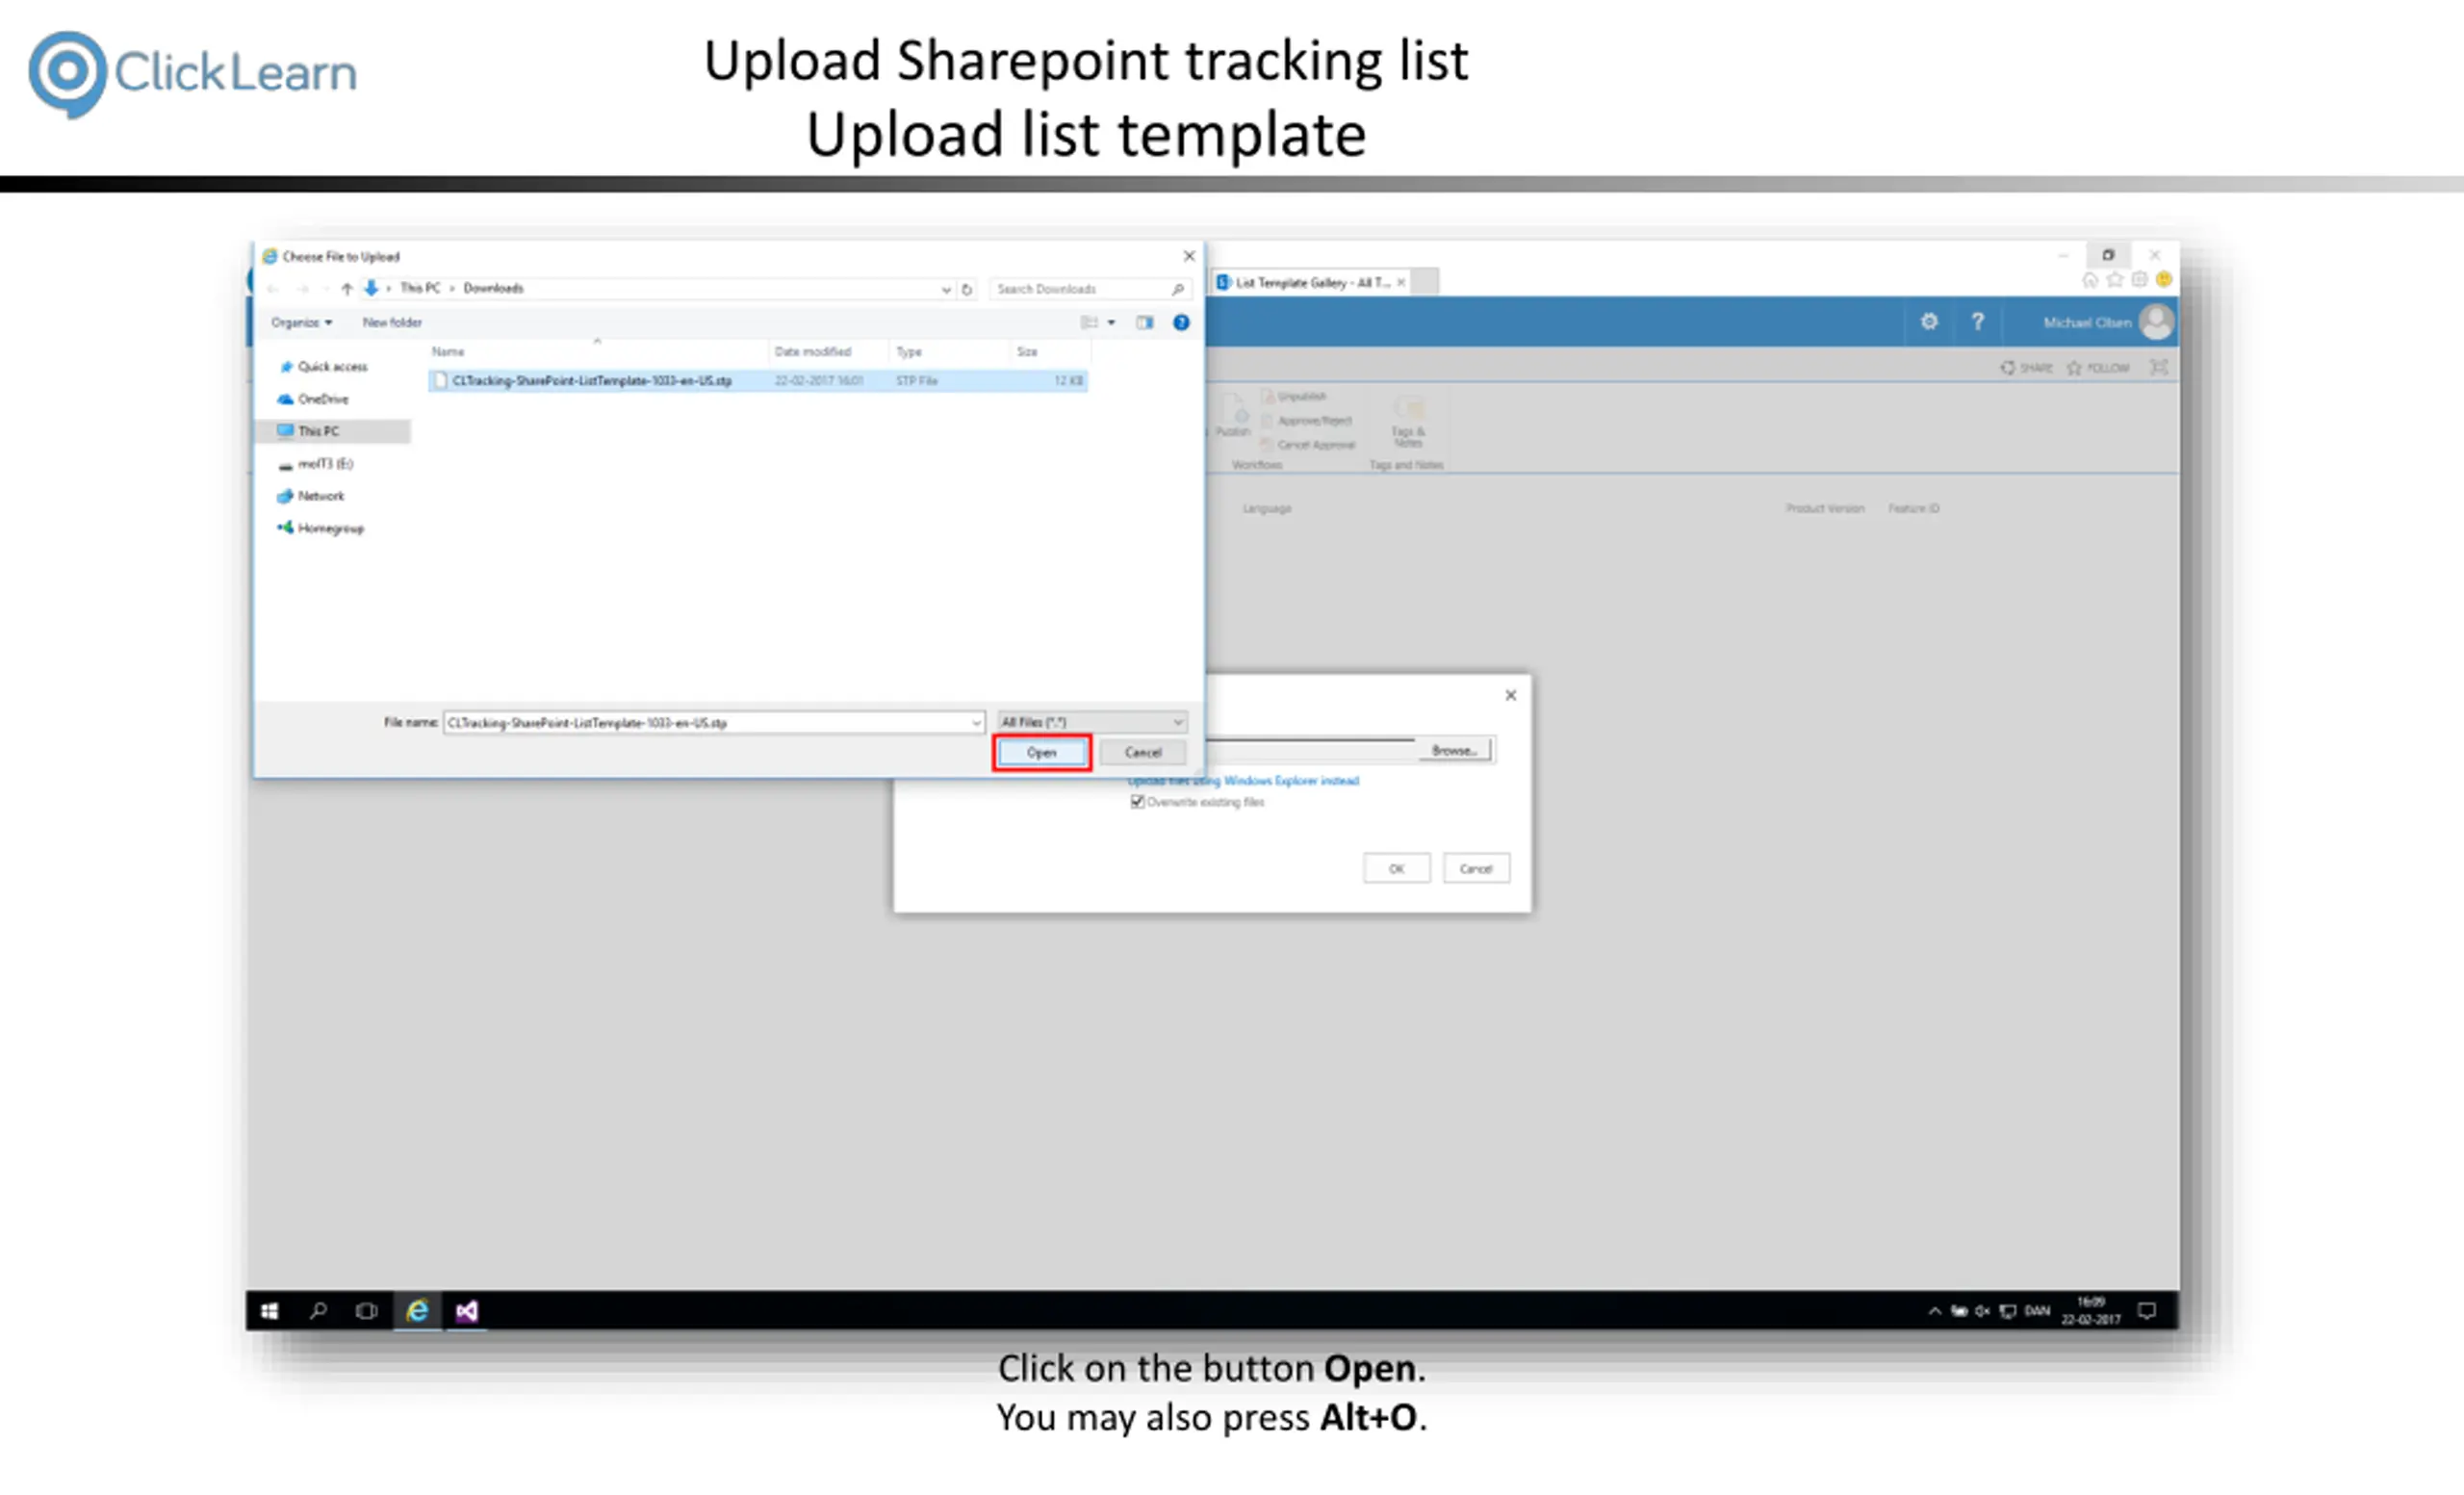Open the All Files (*.*) type filter dropdown
The height and width of the screenshot is (1495, 2464).
pos(1092,722)
